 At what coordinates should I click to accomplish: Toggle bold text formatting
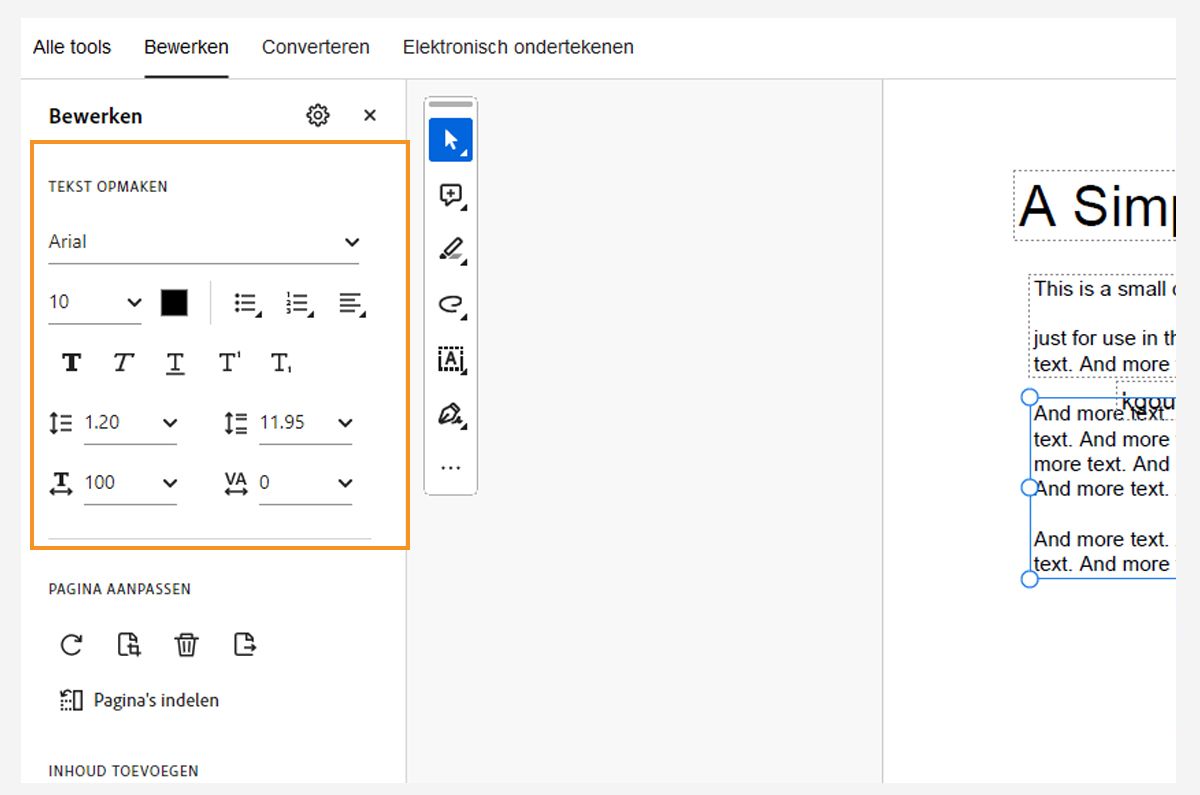coord(71,362)
